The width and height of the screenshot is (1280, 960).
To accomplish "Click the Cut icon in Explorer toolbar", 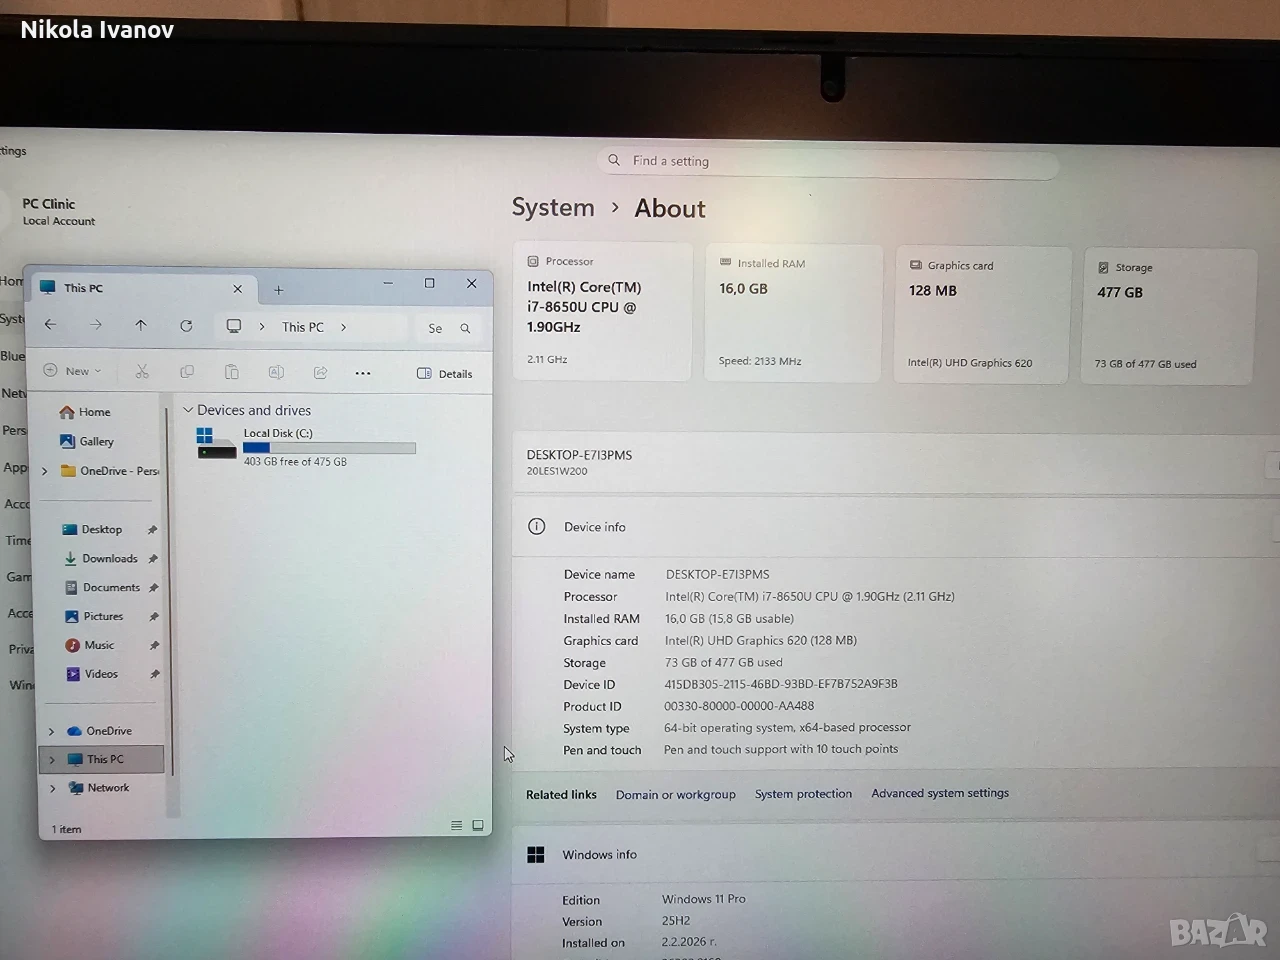I will (142, 372).
